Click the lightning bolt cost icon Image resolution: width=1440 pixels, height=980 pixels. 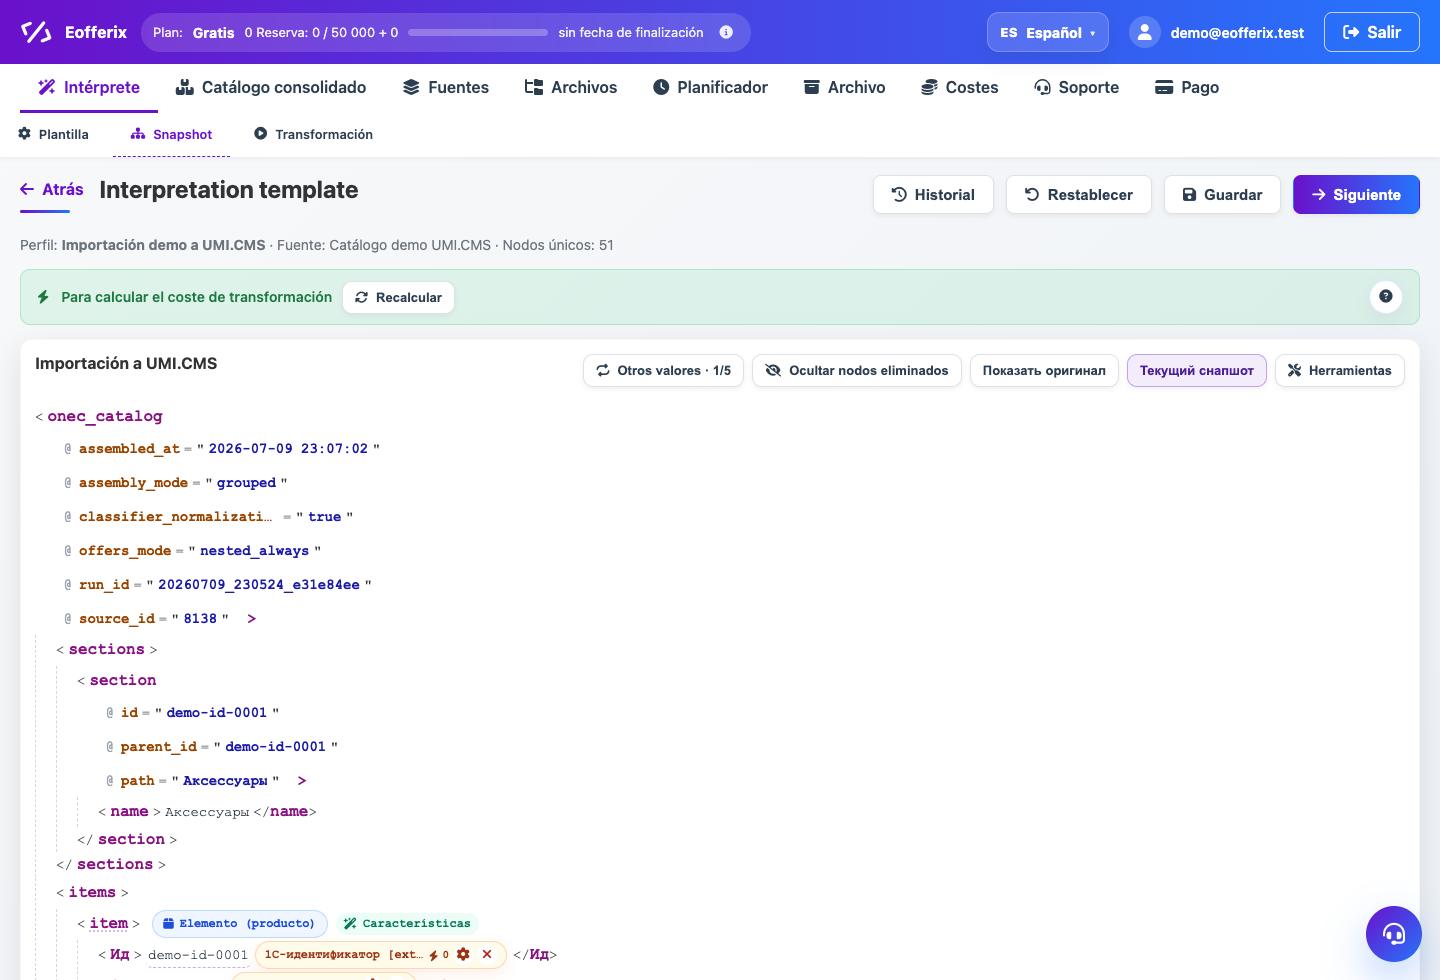(x=43, y=297)
